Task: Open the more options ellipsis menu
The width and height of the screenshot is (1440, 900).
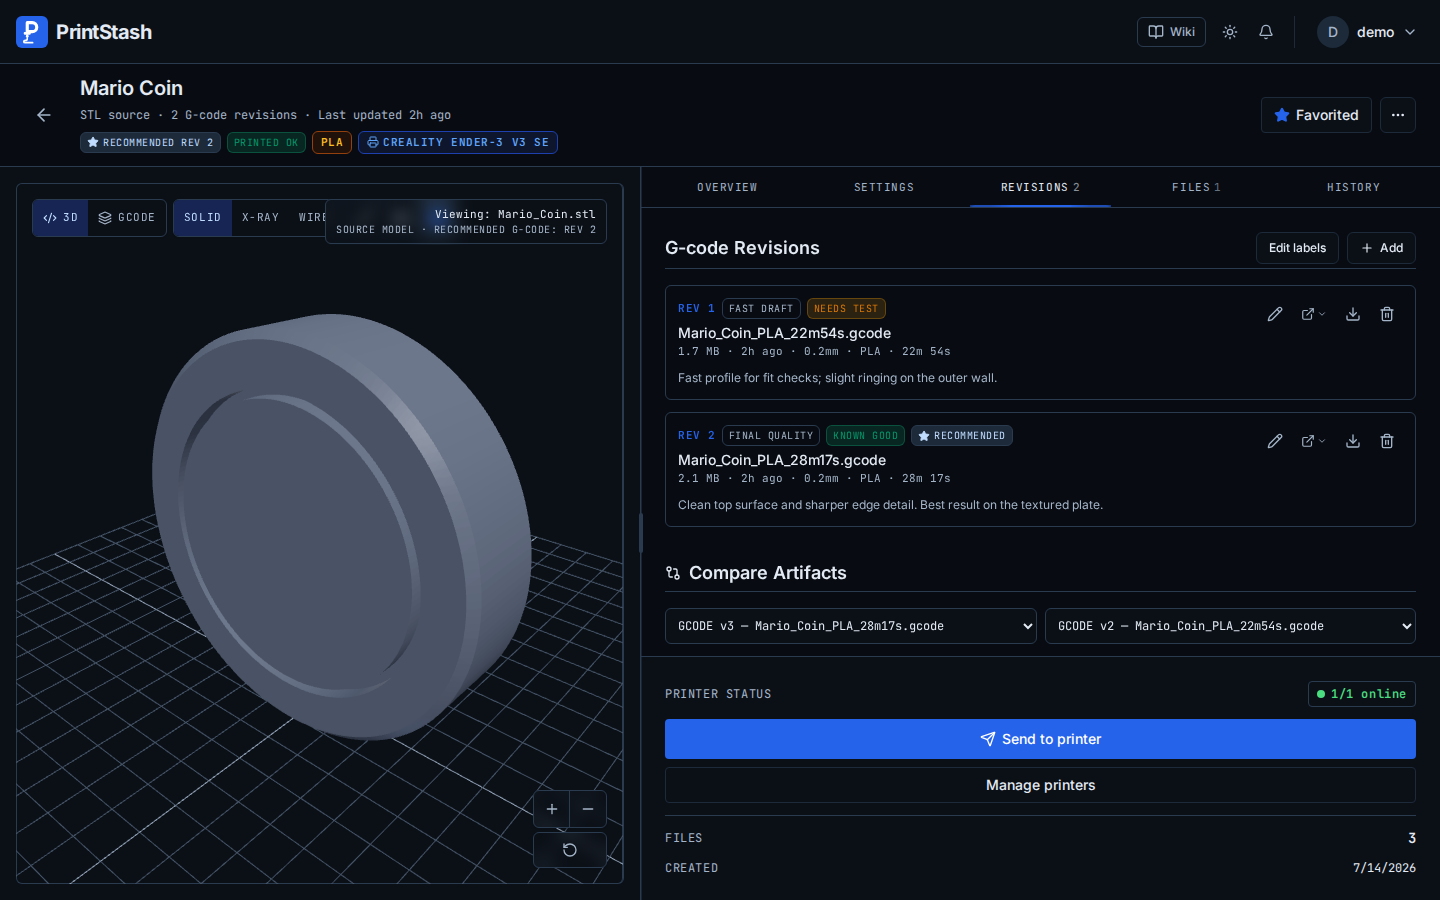Action: (1398, 115)
